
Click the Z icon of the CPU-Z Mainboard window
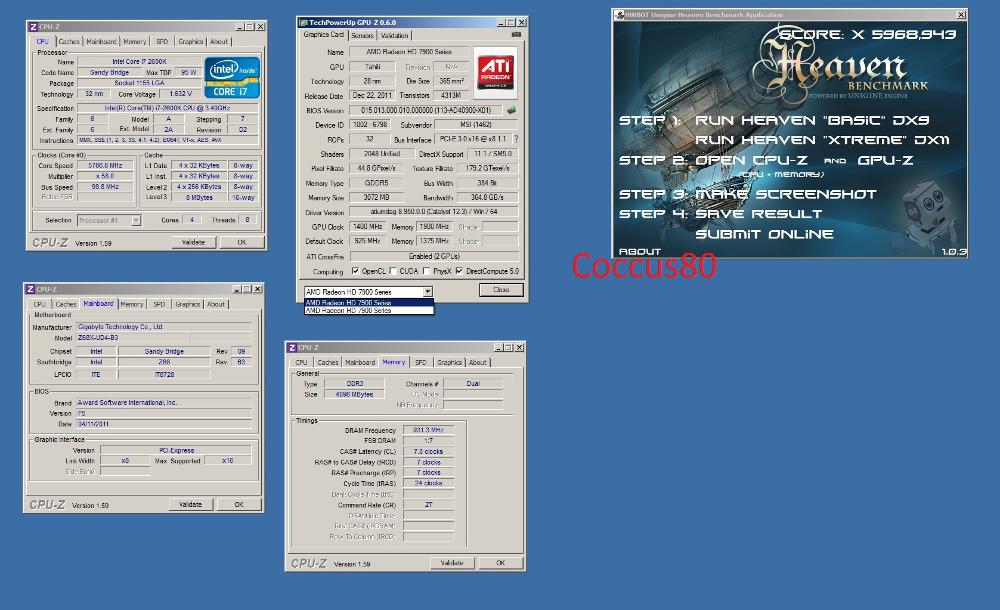pyautogui.click(x=30, y=289)
